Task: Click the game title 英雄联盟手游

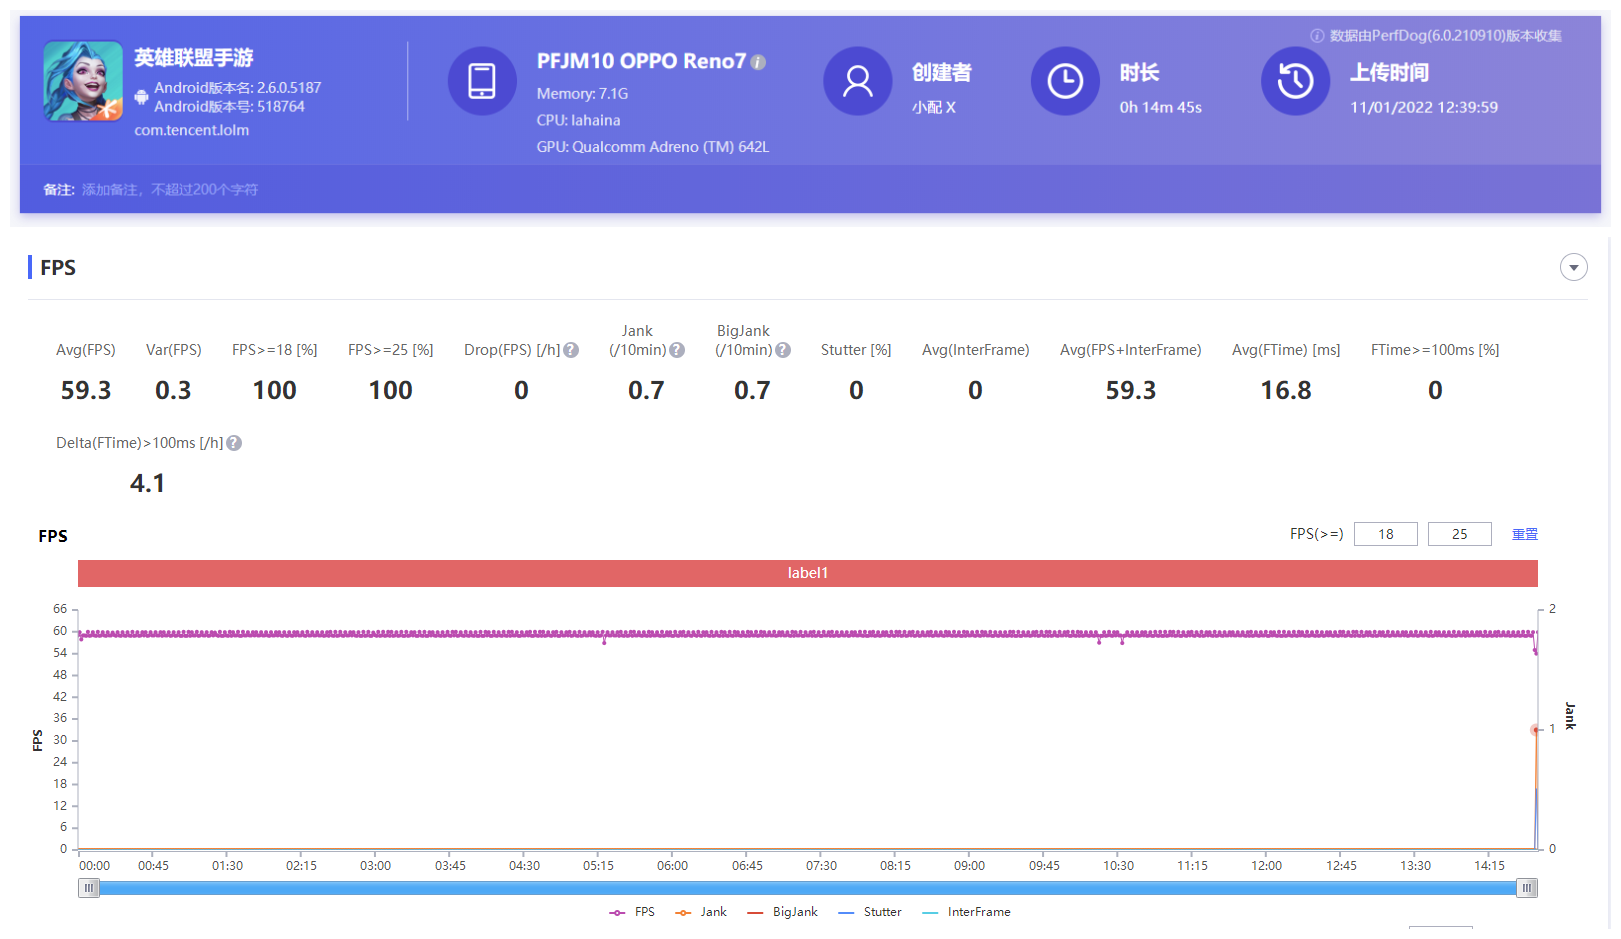Action: point(194,58)
